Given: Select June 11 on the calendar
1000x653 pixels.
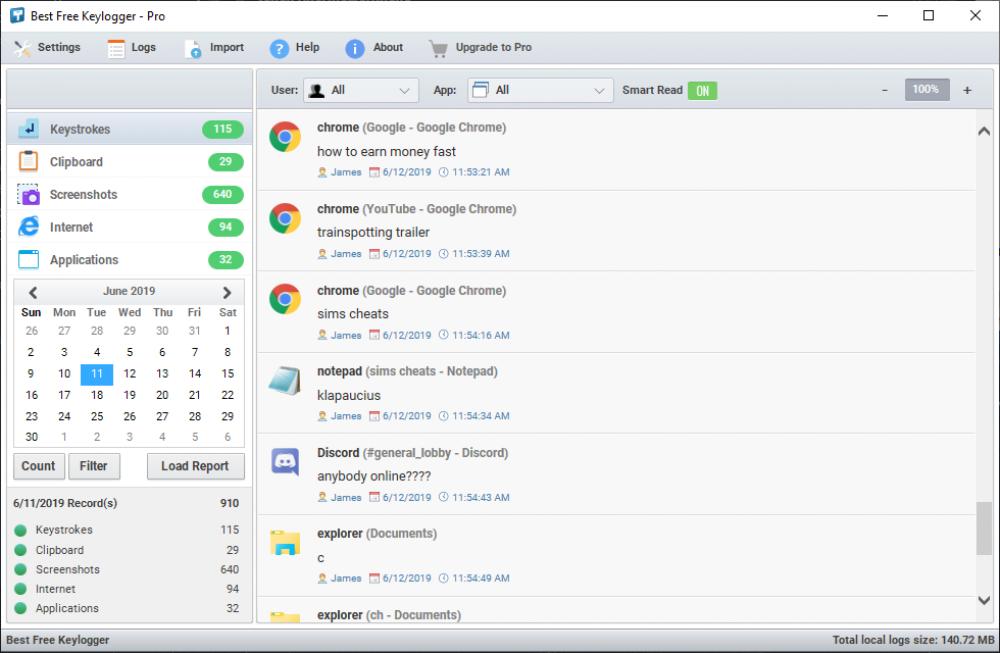Looking at the screenshot, I should [x=96, y=373].
